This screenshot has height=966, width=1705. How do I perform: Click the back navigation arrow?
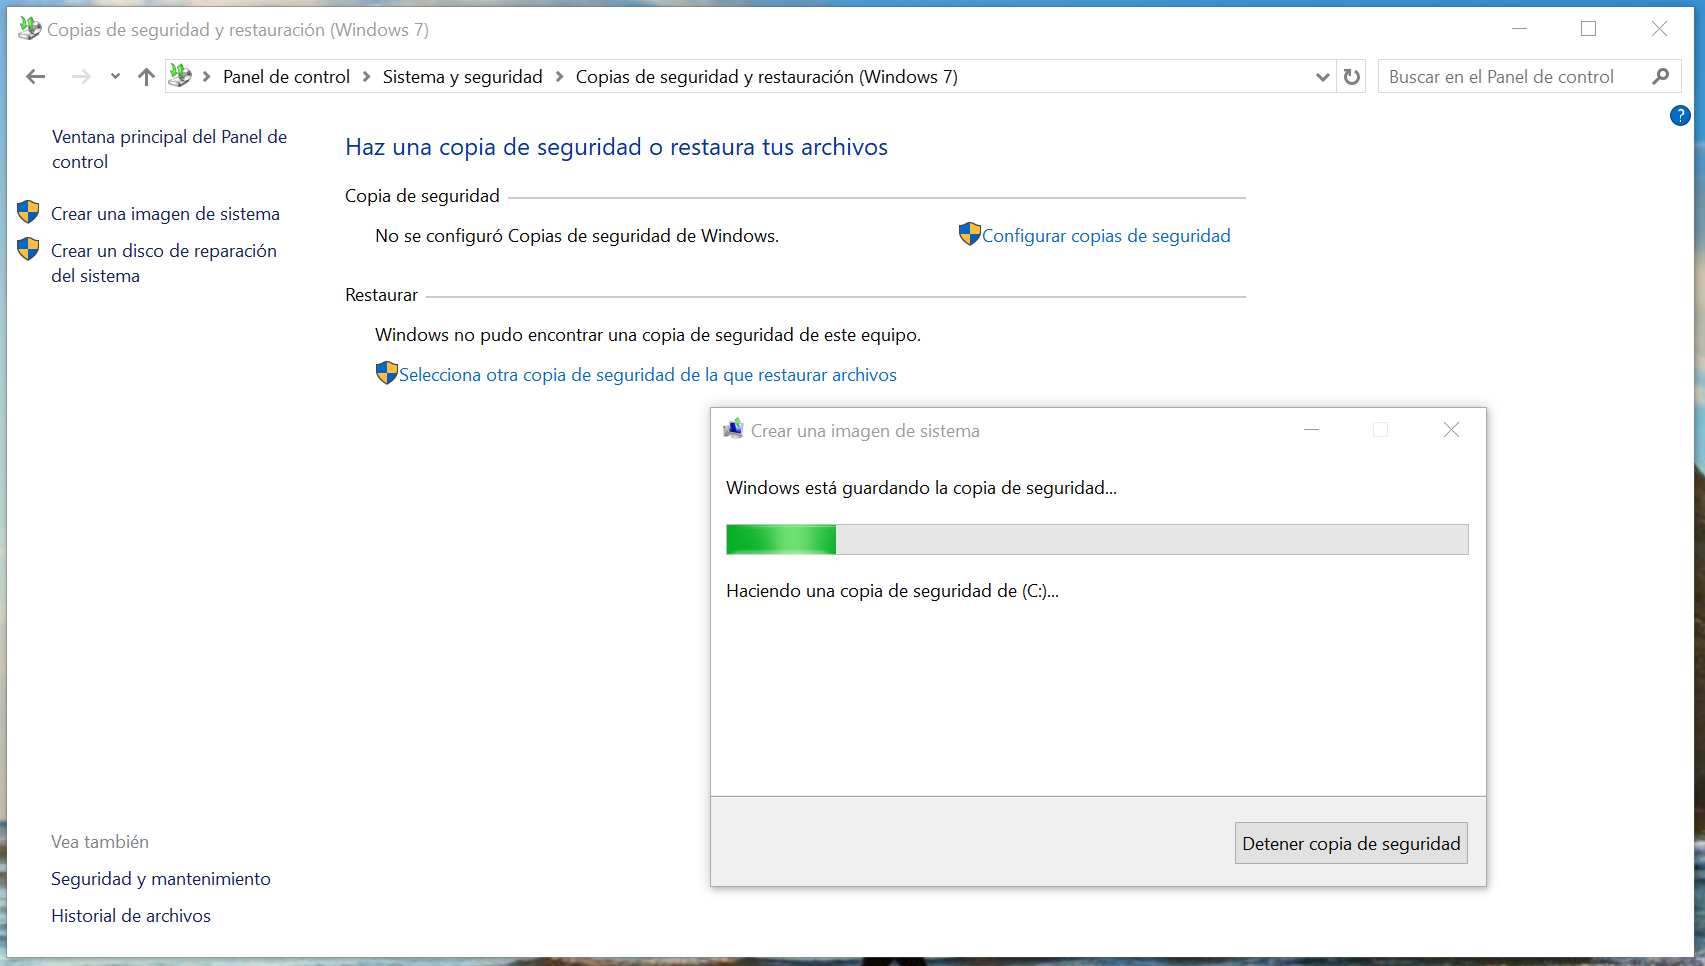[x=36, y=77]
